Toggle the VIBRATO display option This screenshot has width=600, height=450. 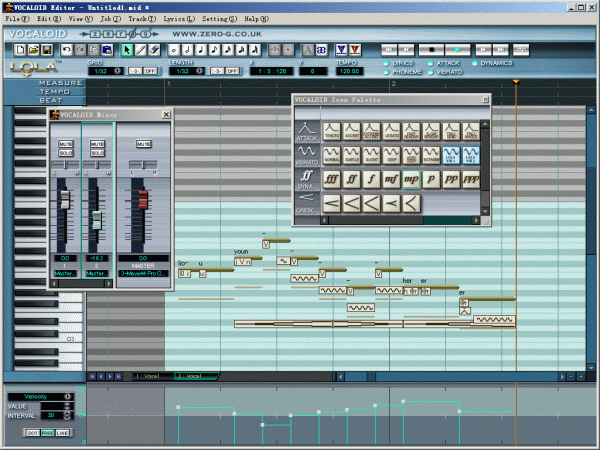click(x=430, y=72)
